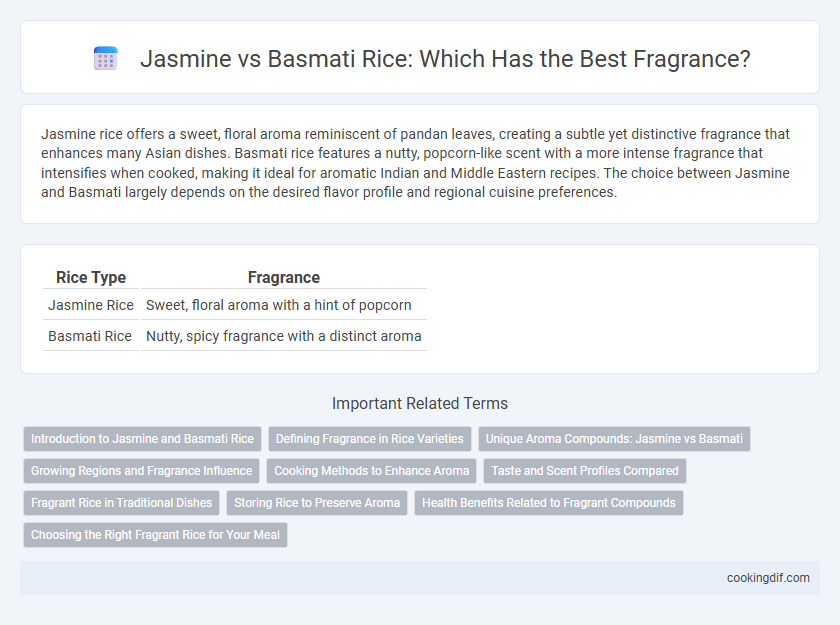The image size is (840, 625).
Task: Click the Rice Type column header
Action: (x=91, y=277)
